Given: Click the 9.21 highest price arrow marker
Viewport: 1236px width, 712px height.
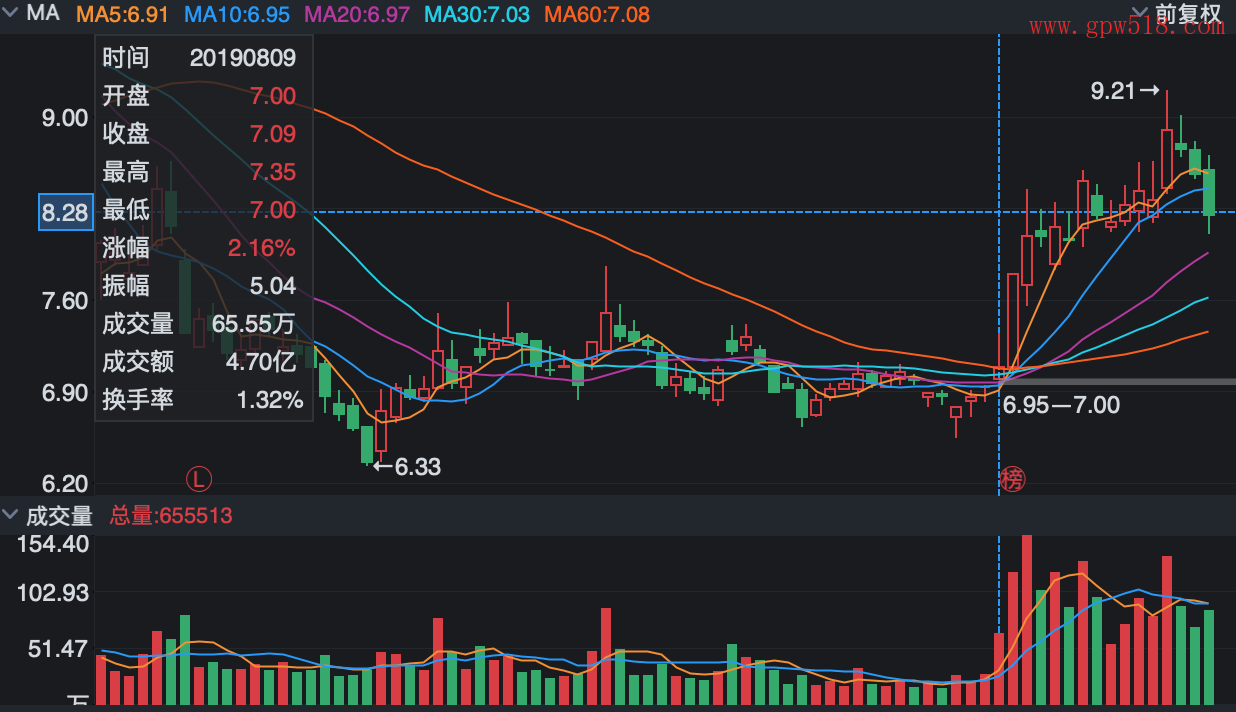Looking at the screenshot, I should tap(1124, 91).
